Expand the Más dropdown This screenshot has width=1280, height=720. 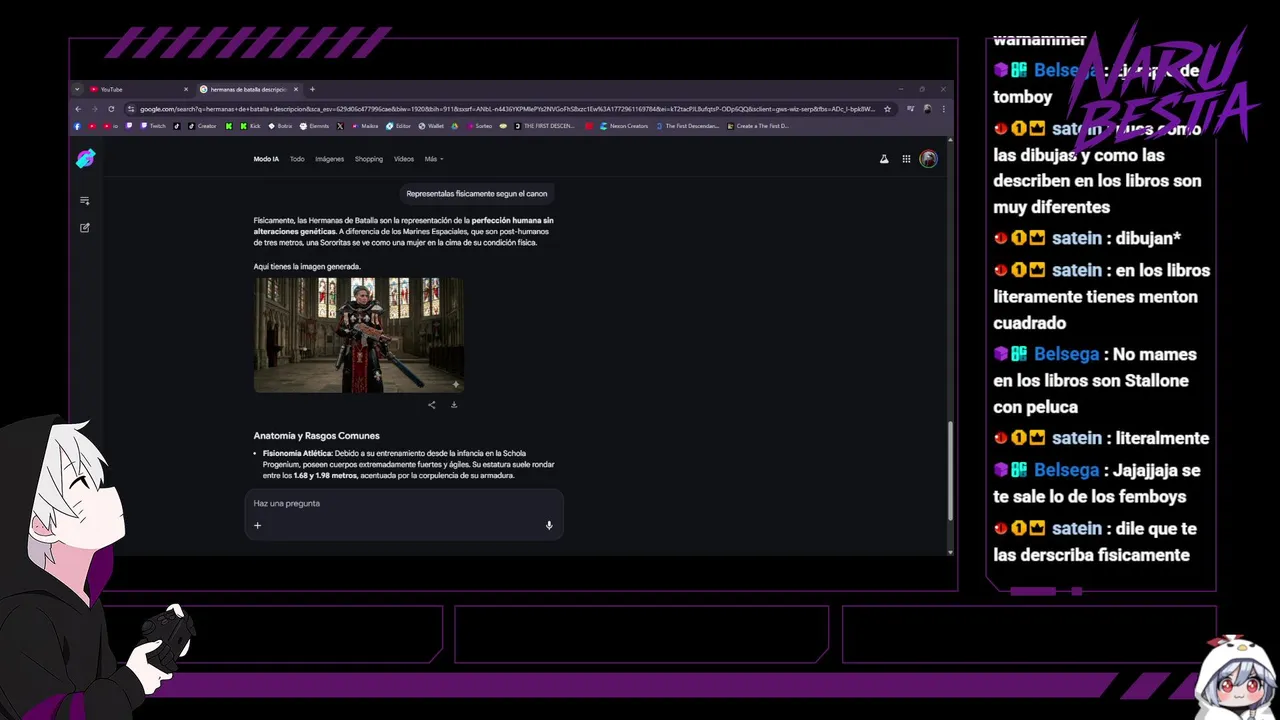[x=433, y=159]
